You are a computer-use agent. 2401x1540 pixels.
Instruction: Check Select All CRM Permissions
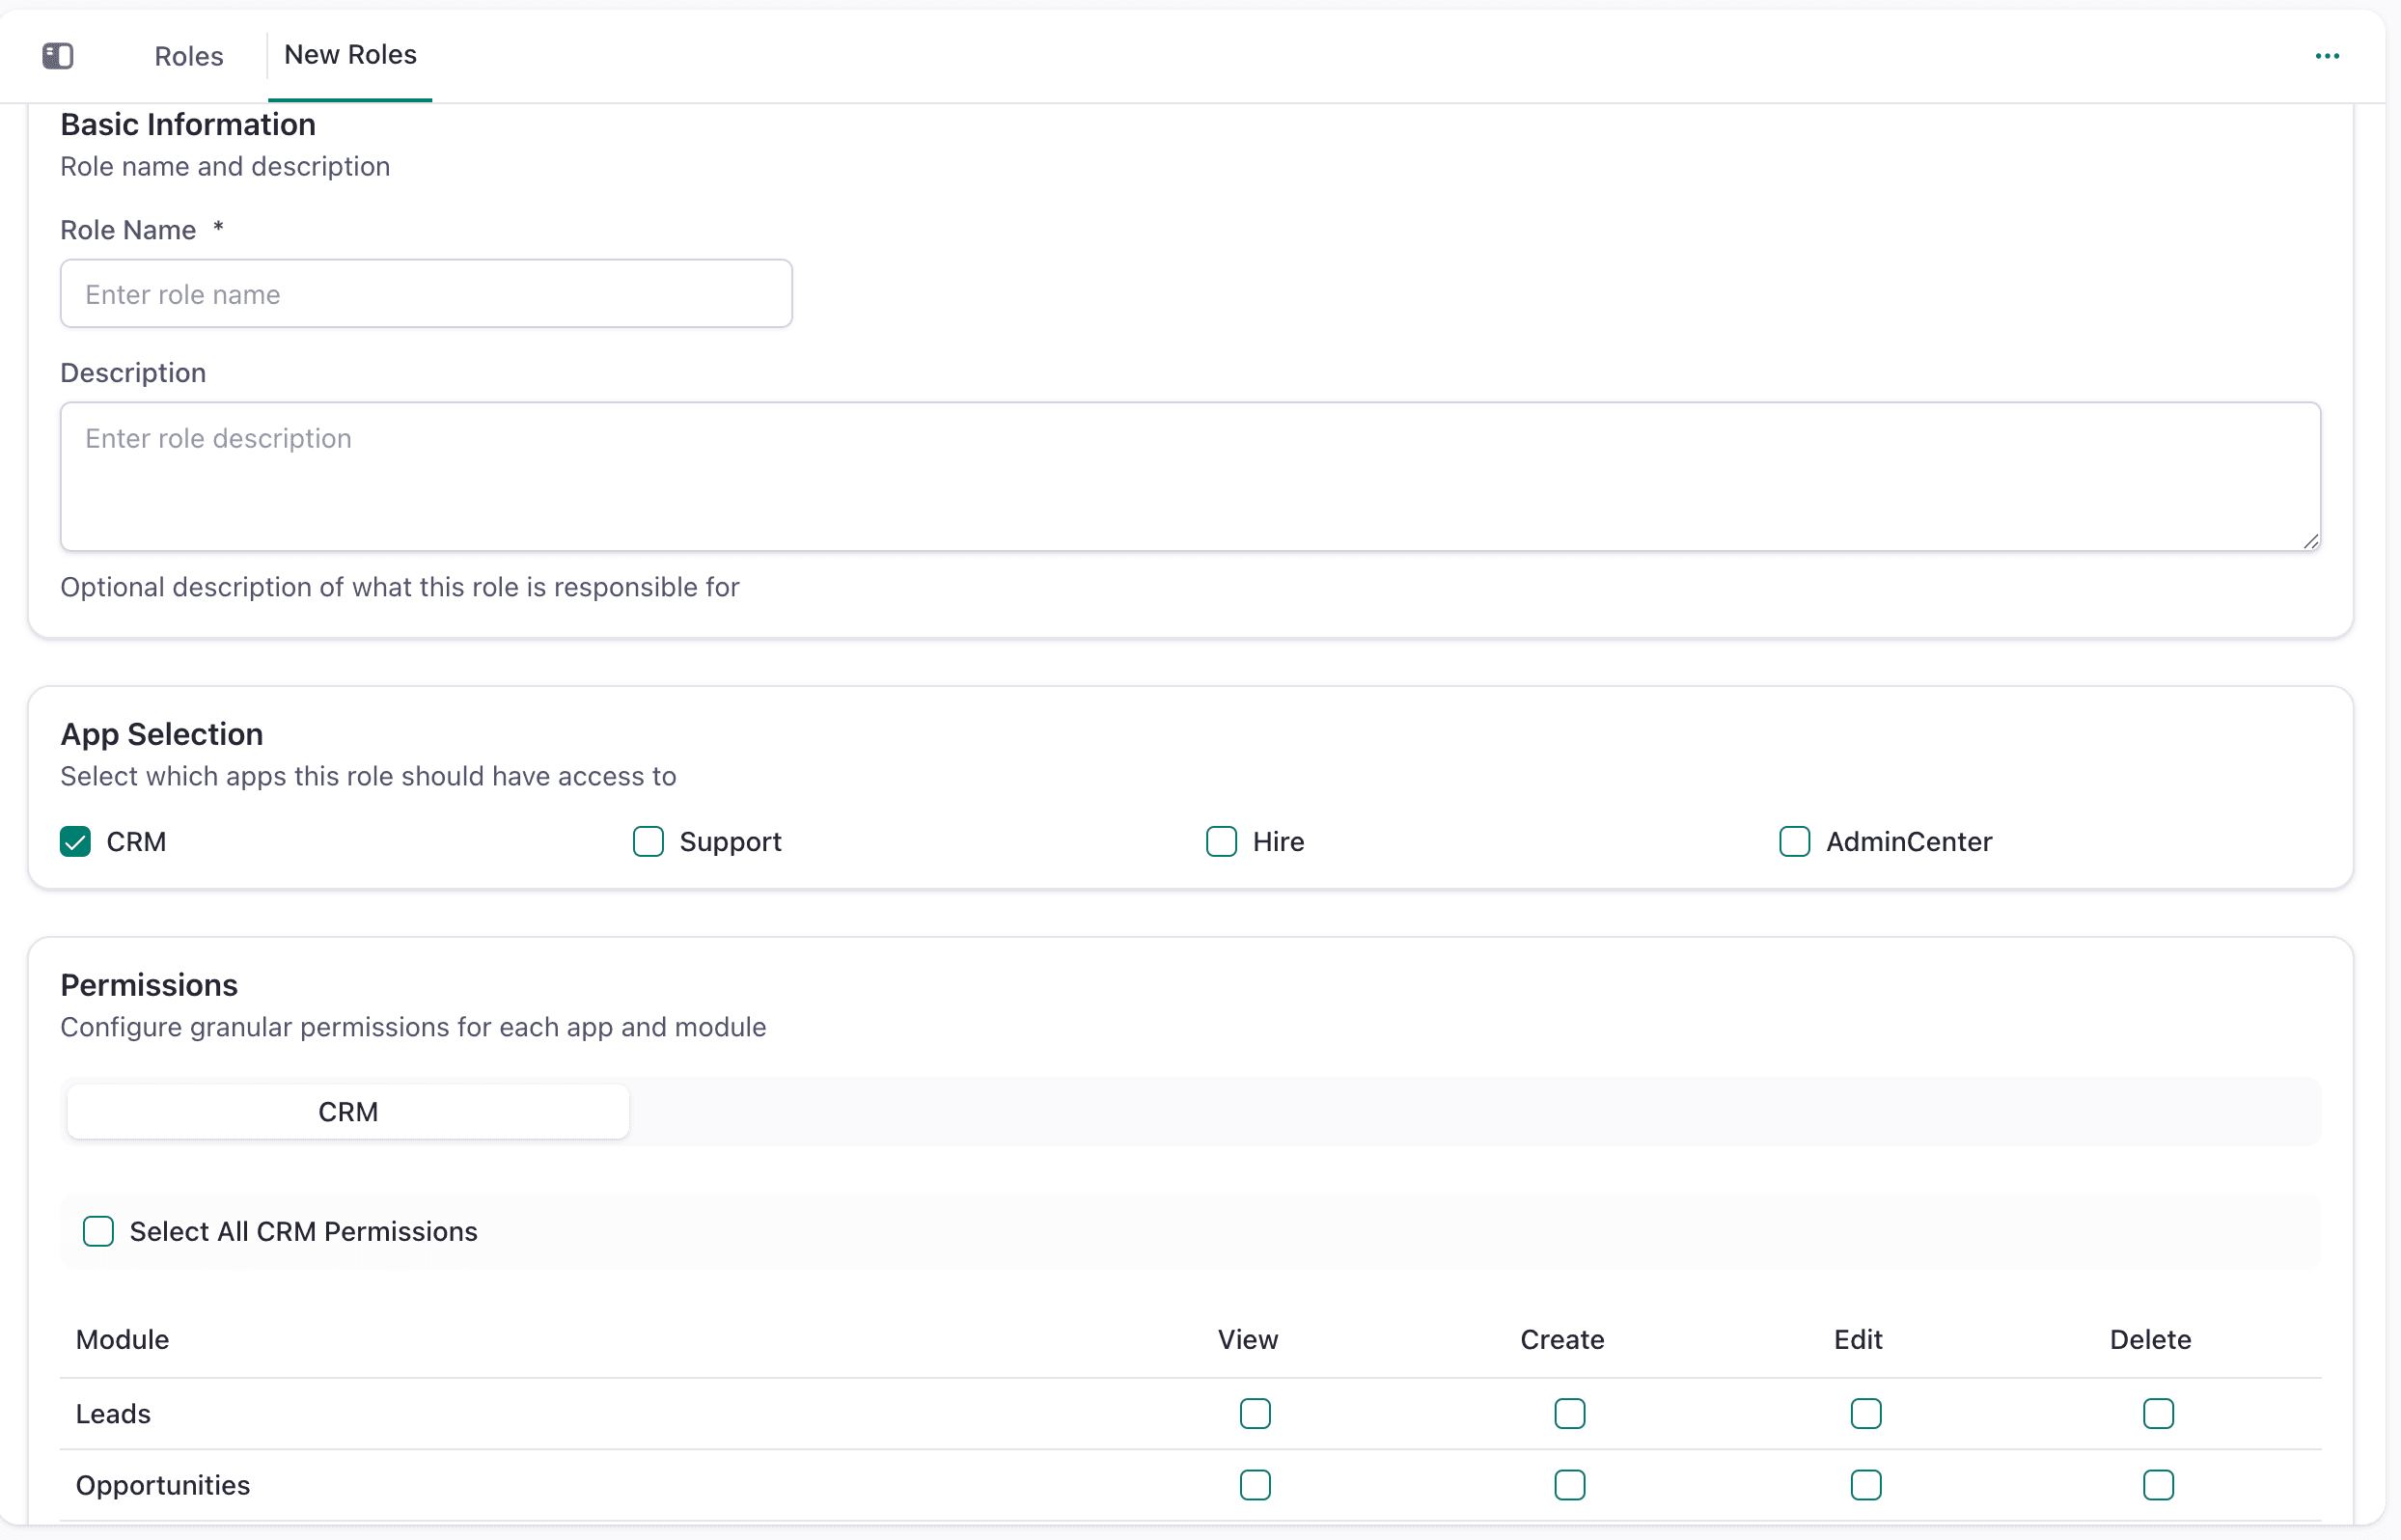(98, 1232)
